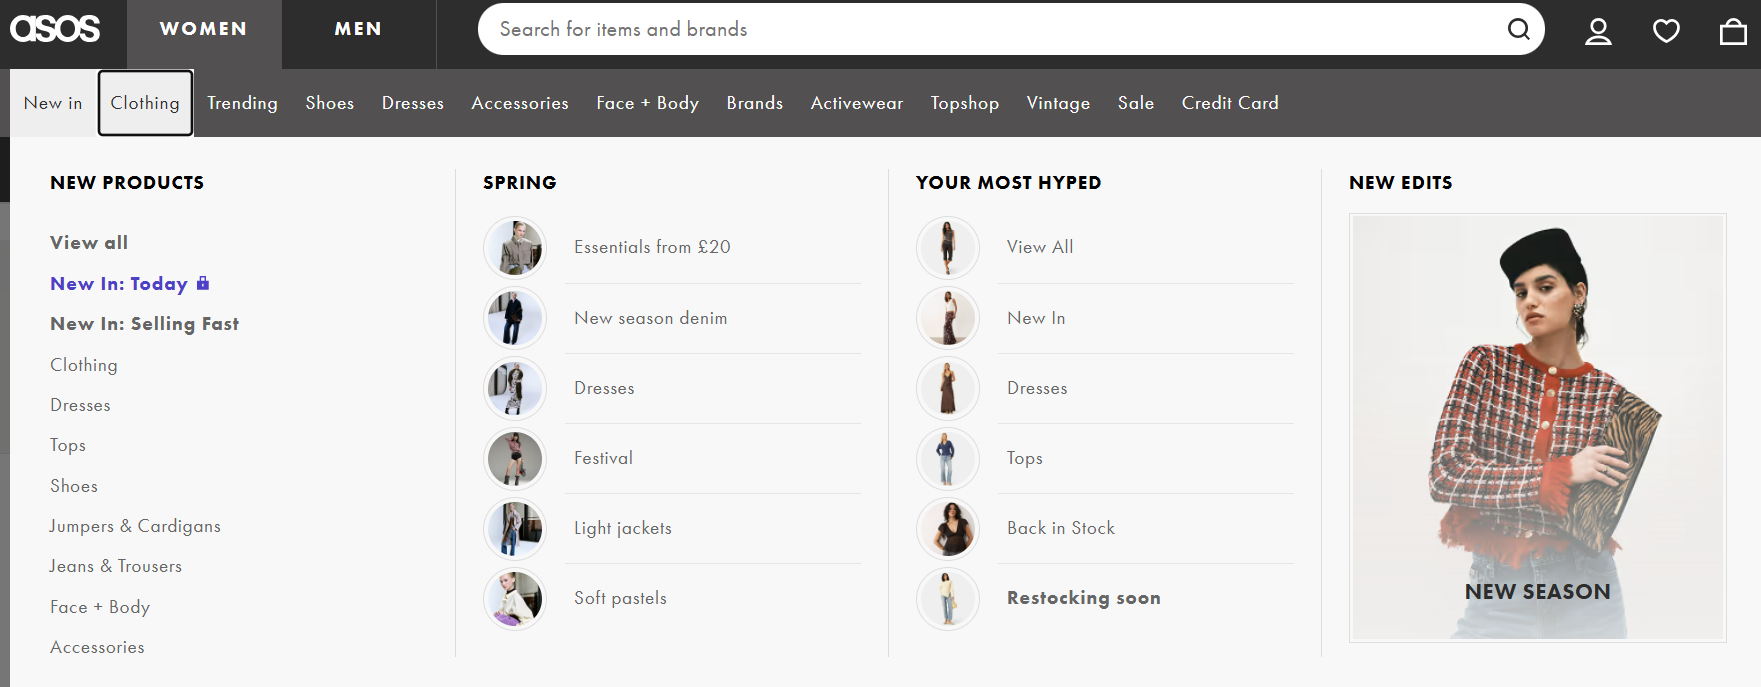Click the search items and brands field
This screenshot has height=687, width=1761.
990,29
